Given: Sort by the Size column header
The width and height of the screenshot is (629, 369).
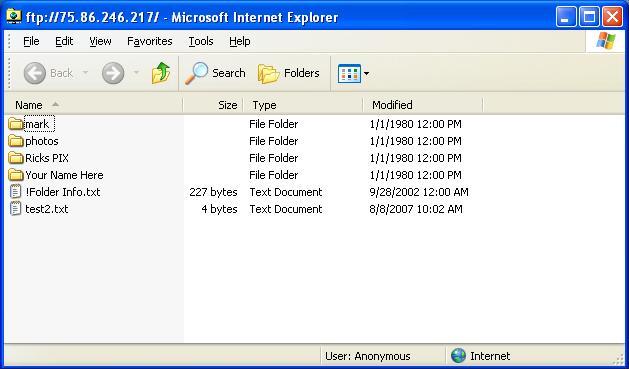Looking at the screenshot, I should pos(213,105).
